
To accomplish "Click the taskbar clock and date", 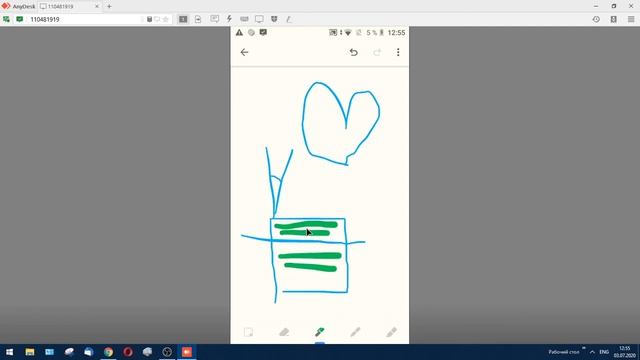I will pyautogui.click(x=624, y=352).
